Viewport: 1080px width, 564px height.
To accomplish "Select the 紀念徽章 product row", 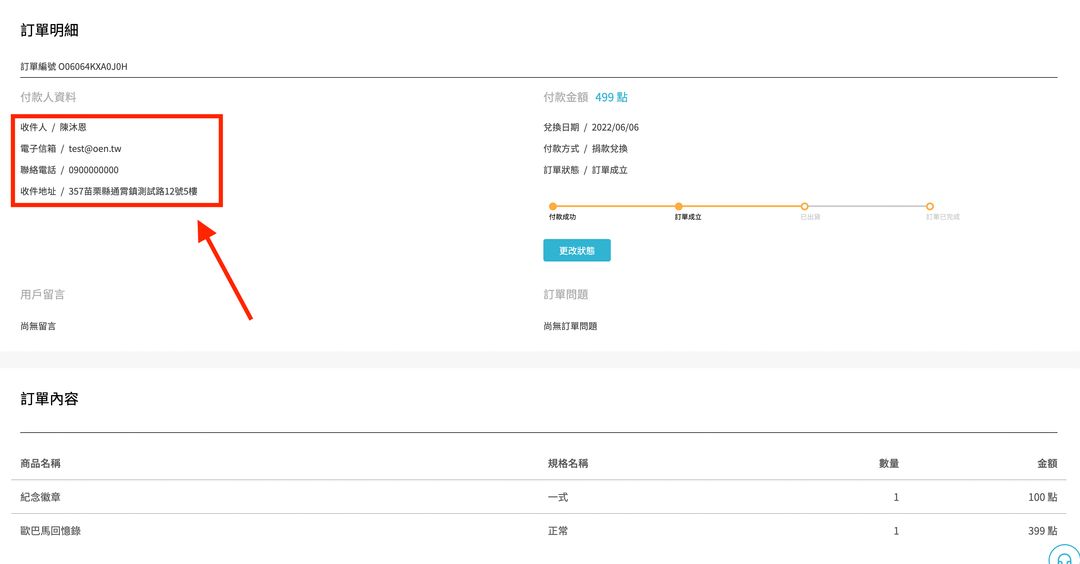I will click(x=47, y=497).
